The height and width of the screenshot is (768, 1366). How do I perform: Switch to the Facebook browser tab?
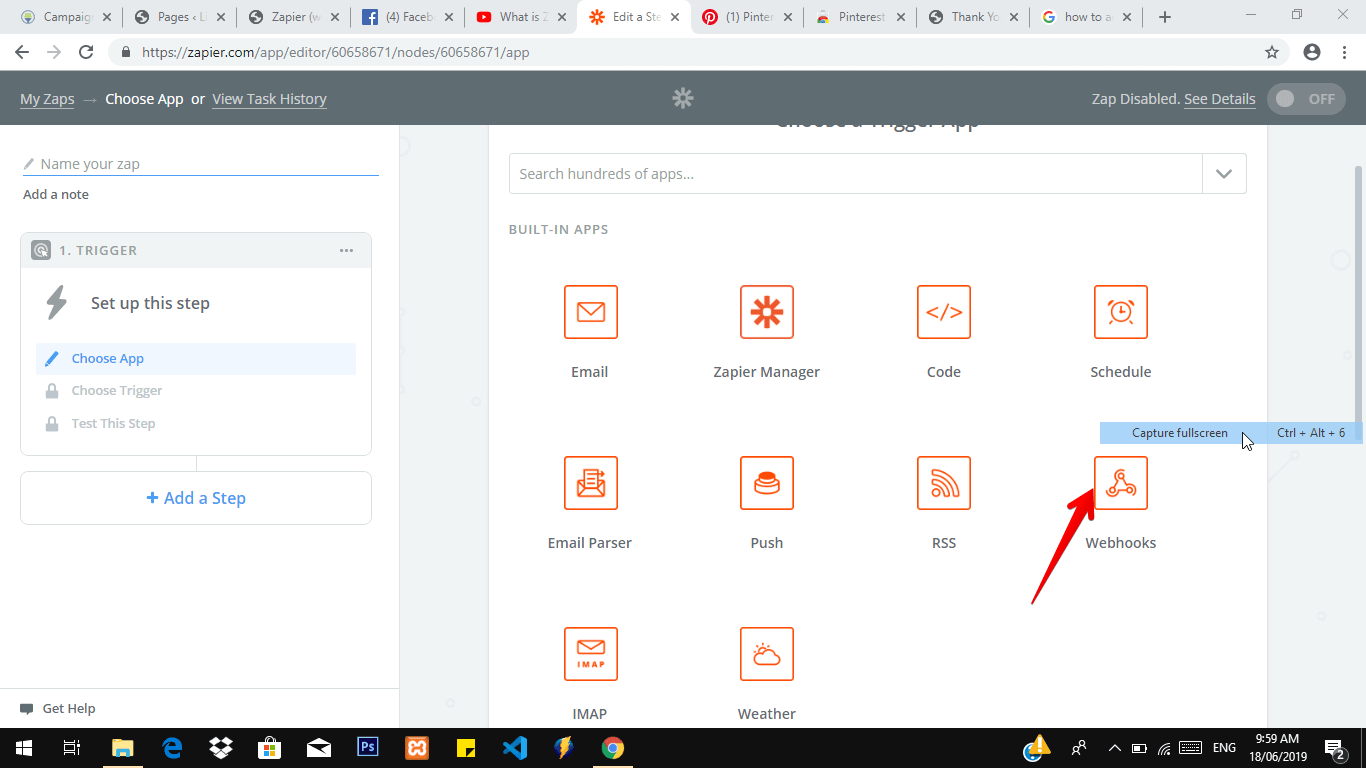click(408, 17)
